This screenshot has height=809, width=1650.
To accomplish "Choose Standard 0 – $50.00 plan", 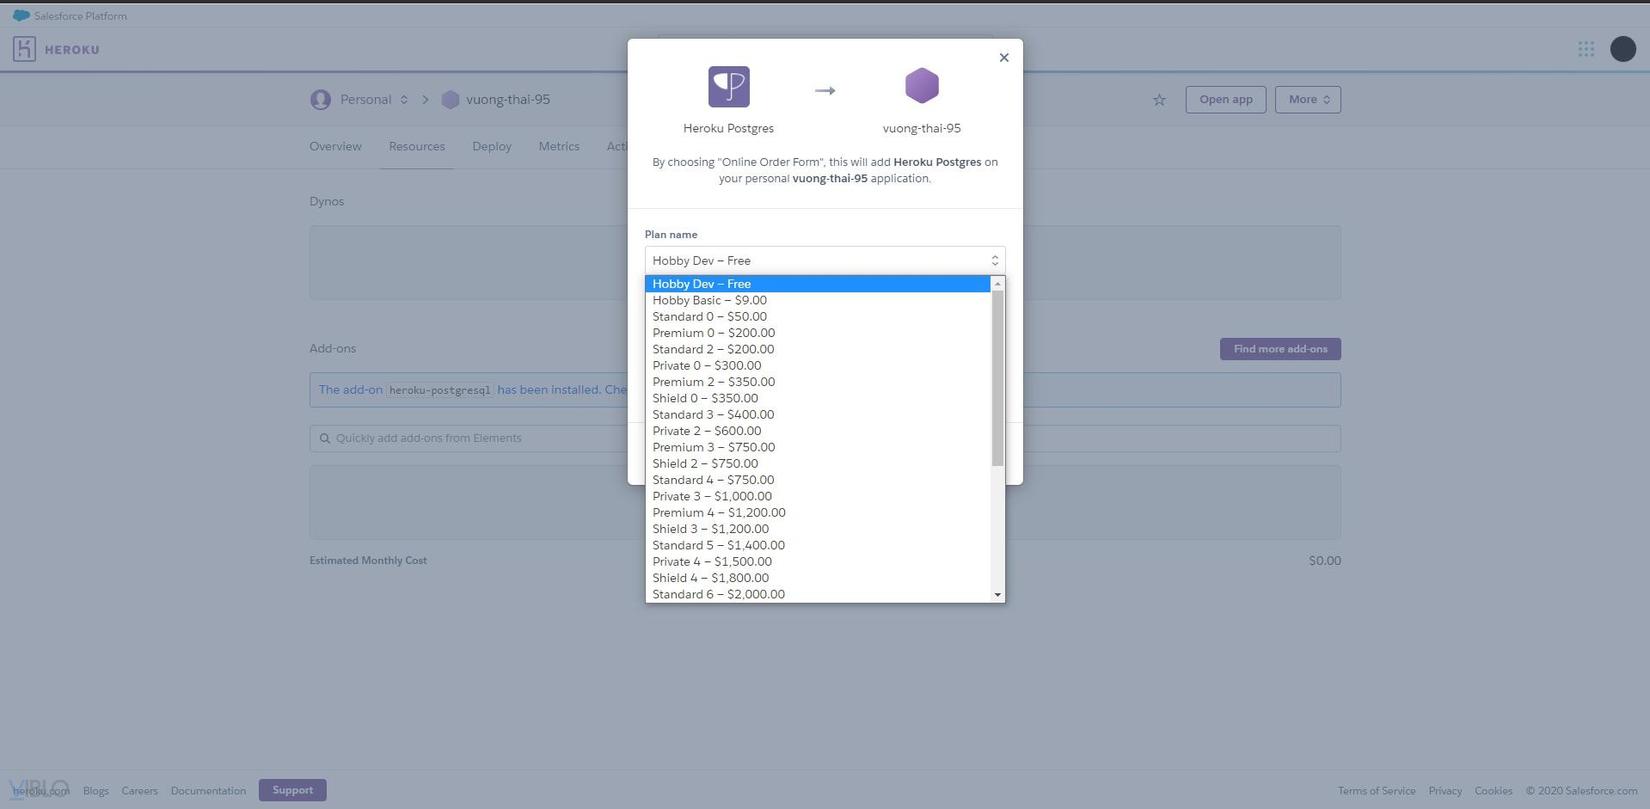I will pos(818,317).
